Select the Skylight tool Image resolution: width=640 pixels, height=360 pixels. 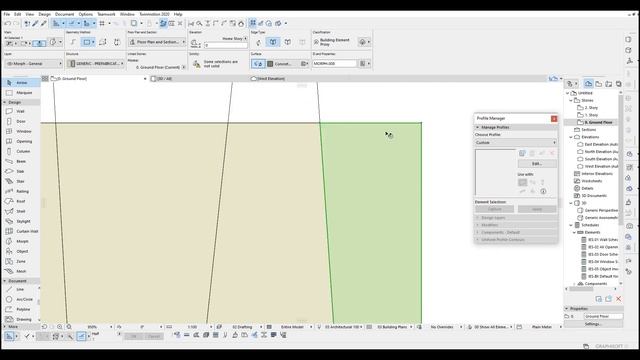[x=21, y=221]
